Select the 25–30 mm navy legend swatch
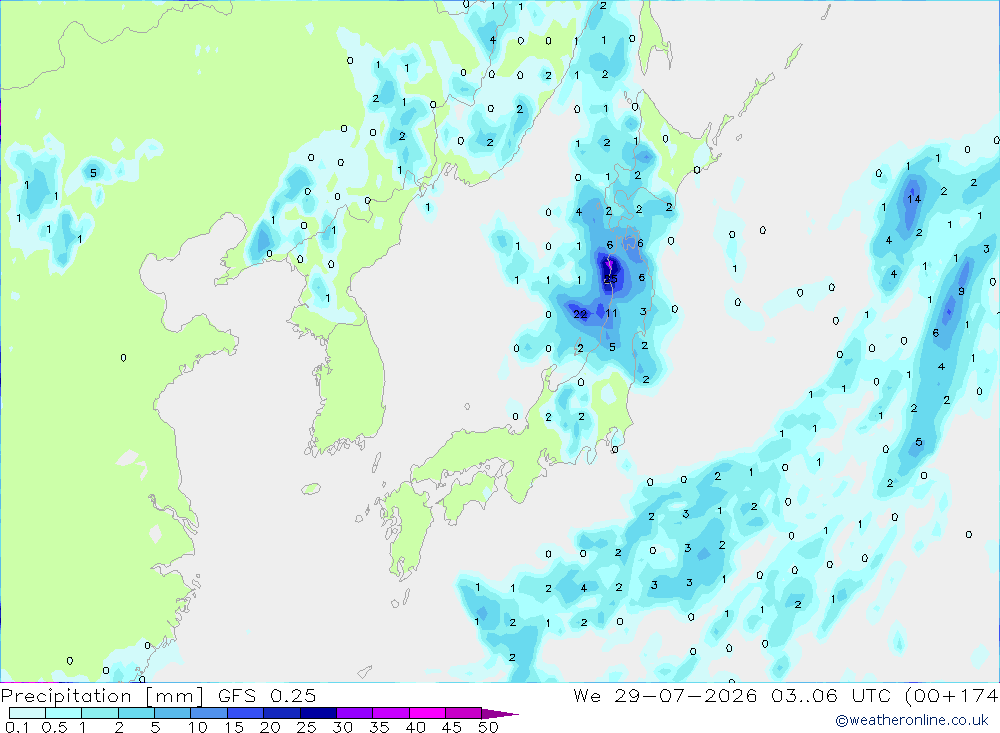The image size is (1000, 733). coord(318,713)
